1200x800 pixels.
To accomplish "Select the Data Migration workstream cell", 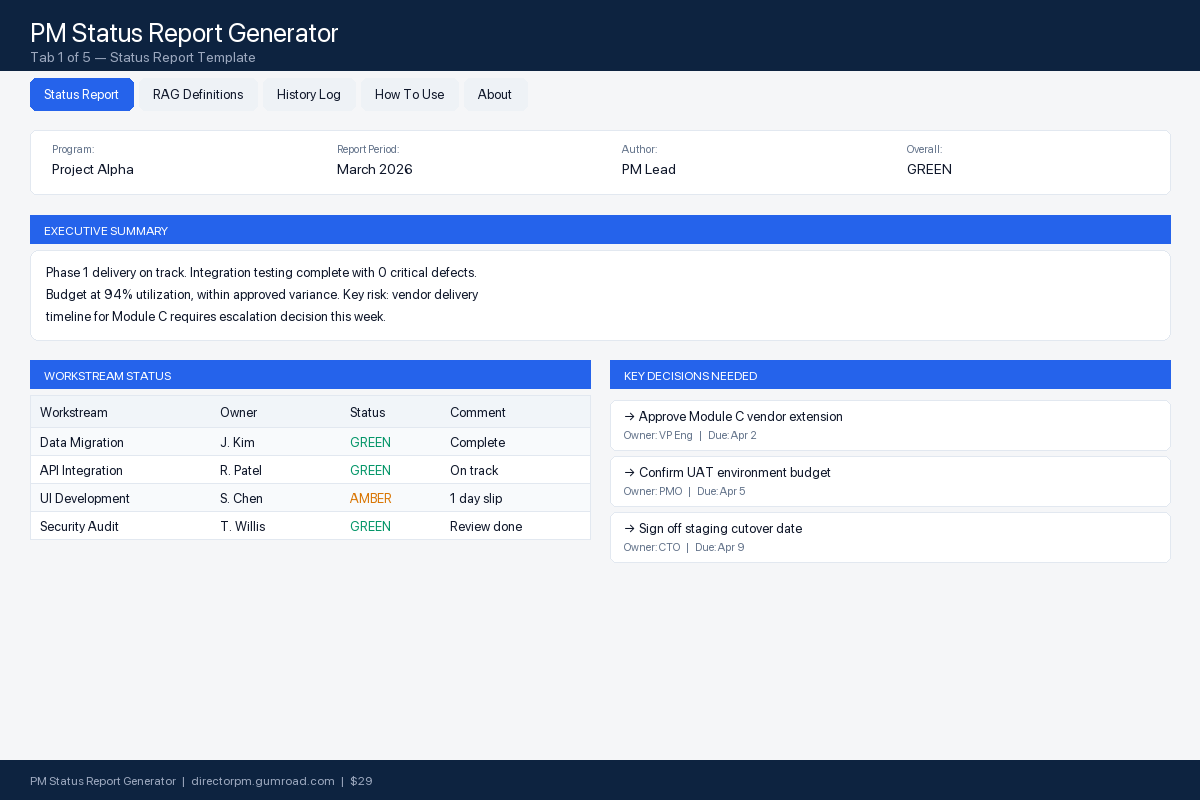I will click(82, 442).
